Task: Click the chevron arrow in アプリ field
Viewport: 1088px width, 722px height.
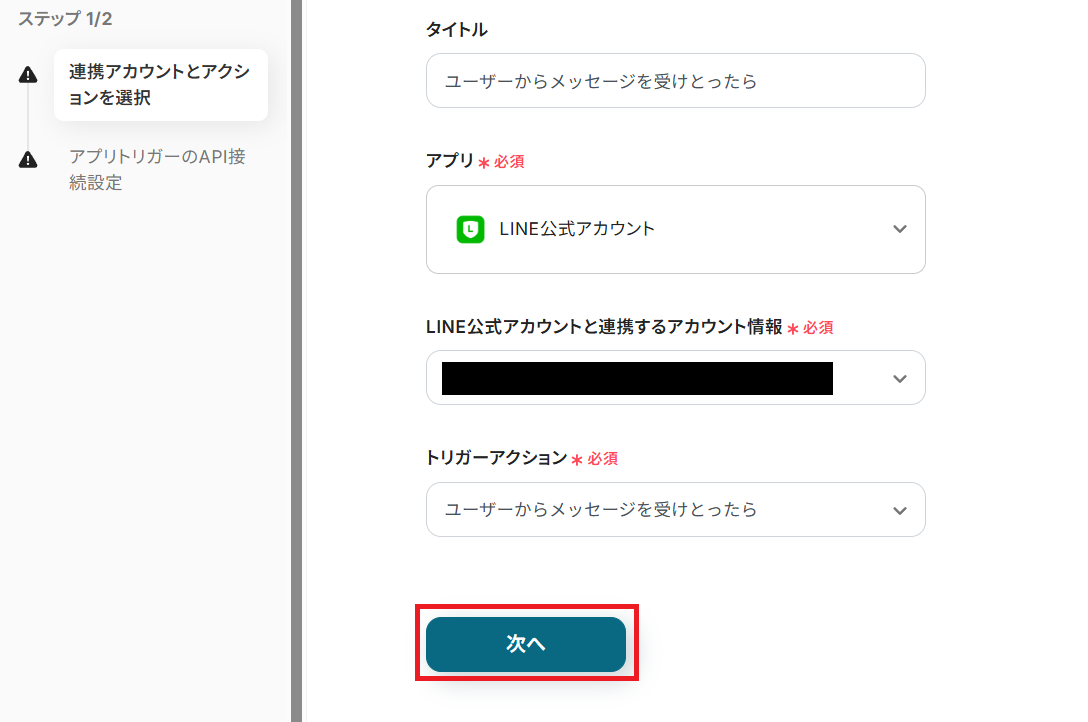Action: pos(899,229)
